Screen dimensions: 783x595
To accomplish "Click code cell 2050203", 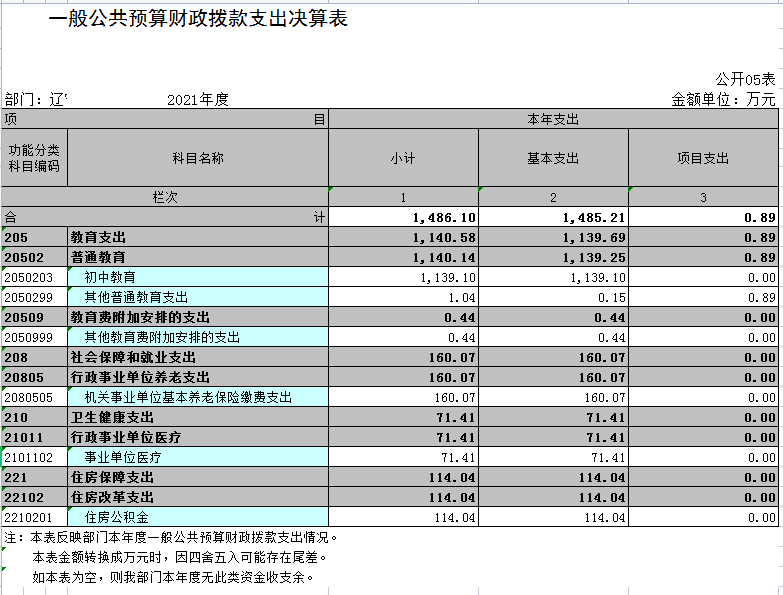I will [x=34, y=277].
